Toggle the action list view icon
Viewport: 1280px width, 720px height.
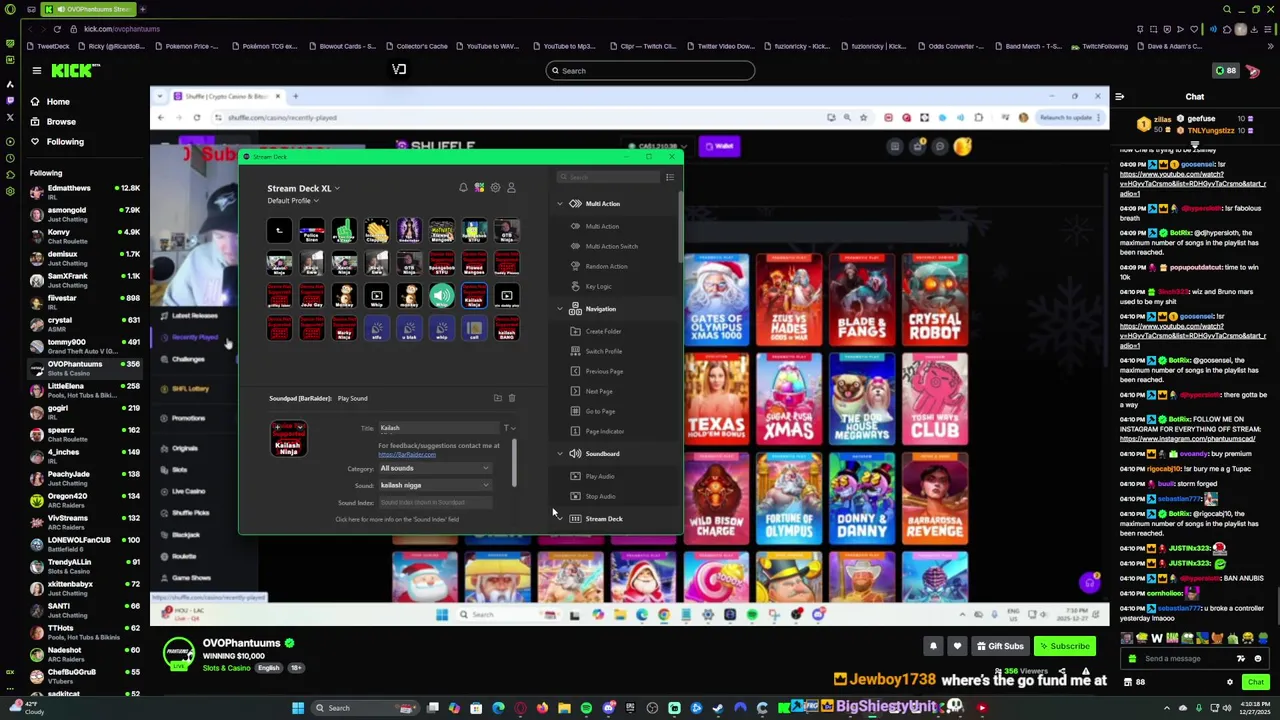(670, 177)
